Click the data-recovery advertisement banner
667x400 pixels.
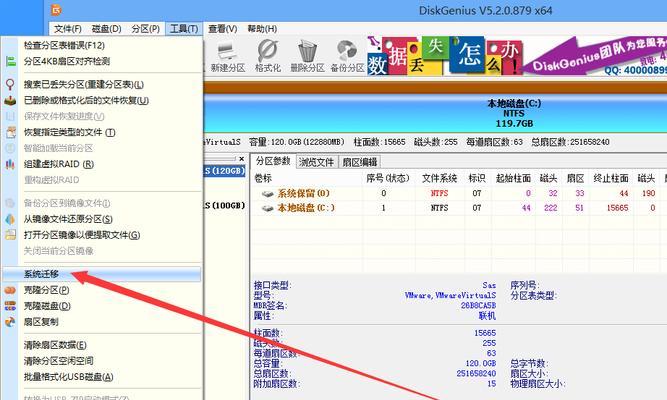point(517,56)
